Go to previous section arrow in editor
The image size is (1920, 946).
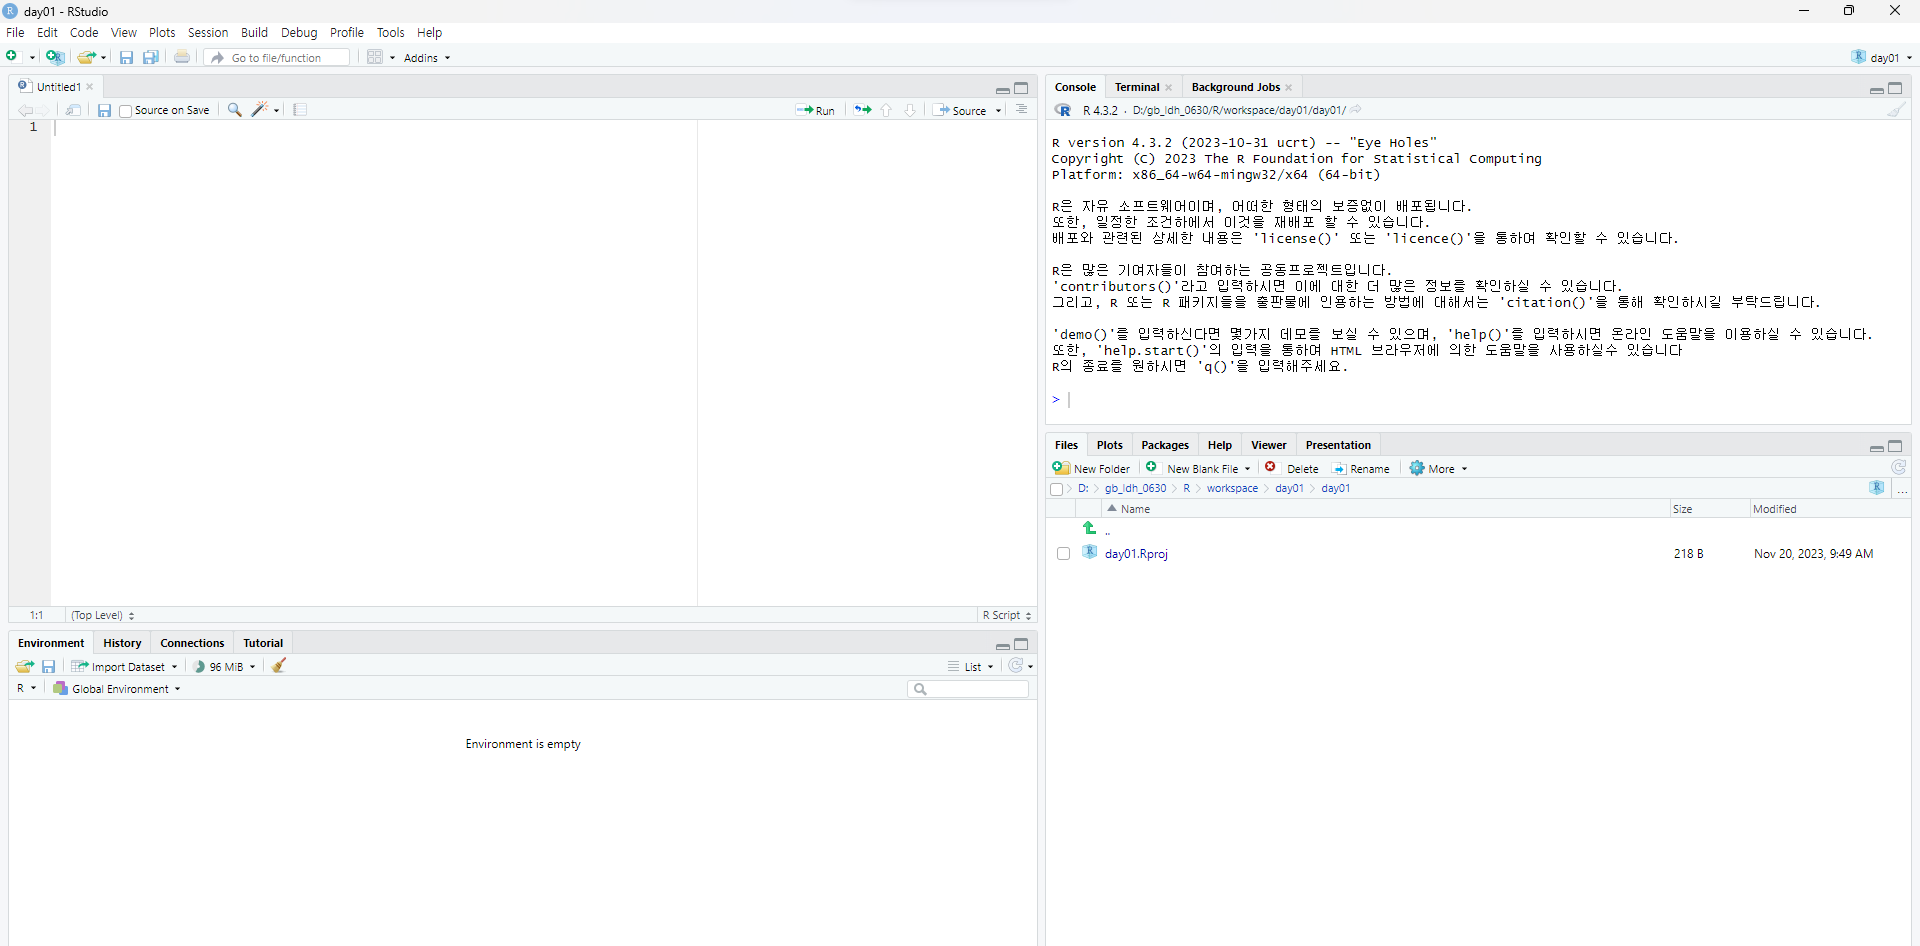coord(886,110)
